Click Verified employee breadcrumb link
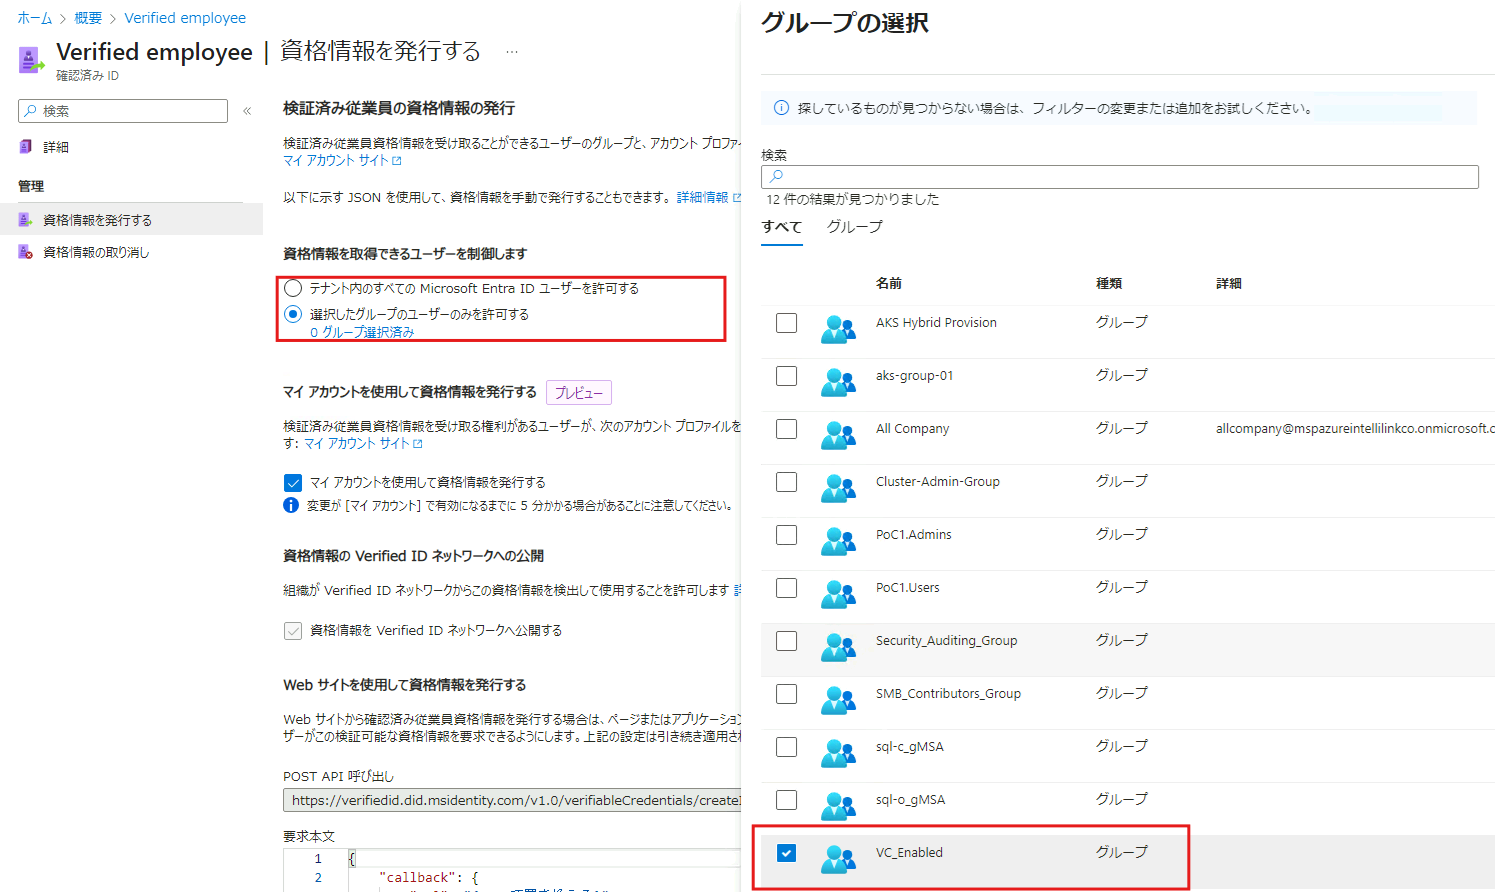The width and height of the screenshot is (1495, 892). (185, 18)
